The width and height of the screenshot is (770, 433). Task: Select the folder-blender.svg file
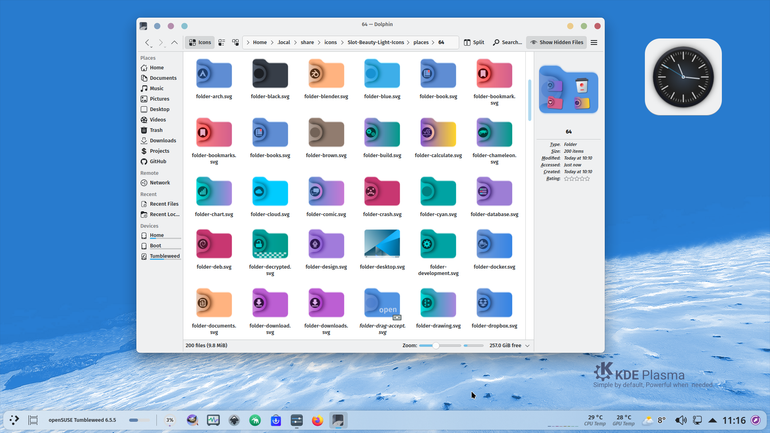coord(326,79)
